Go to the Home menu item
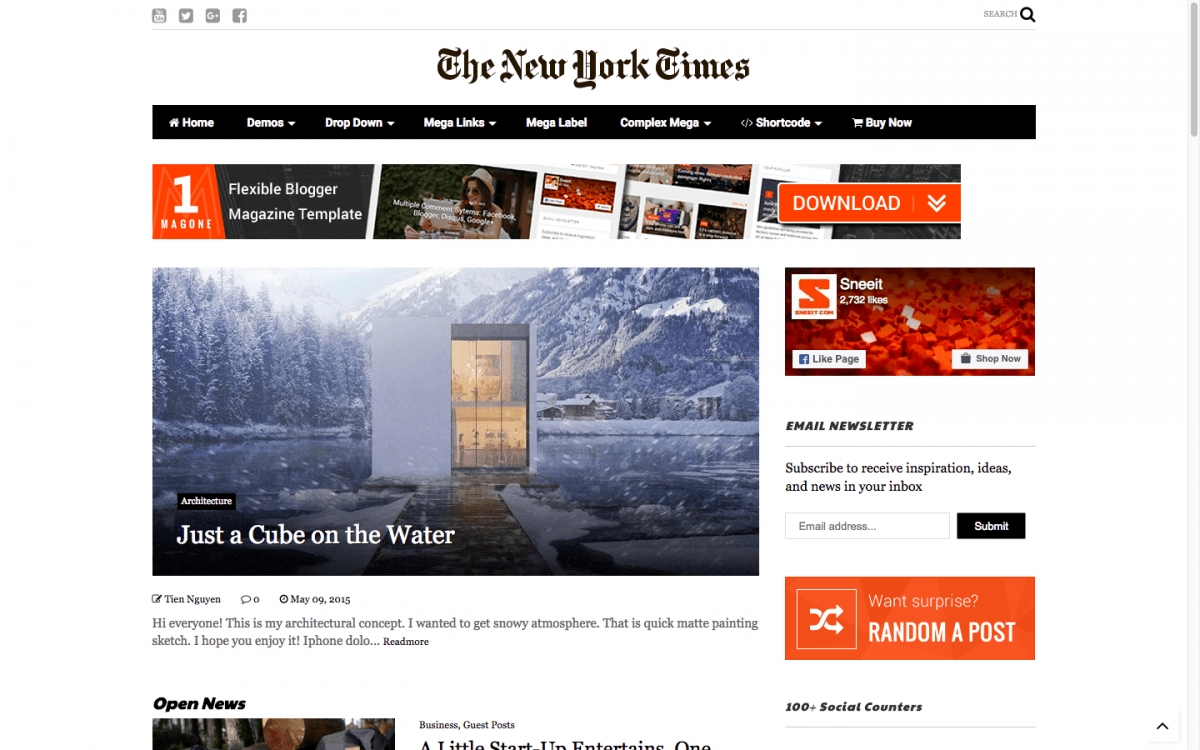The width and height of the screenshot is (1200, 750). click(191, 123)
